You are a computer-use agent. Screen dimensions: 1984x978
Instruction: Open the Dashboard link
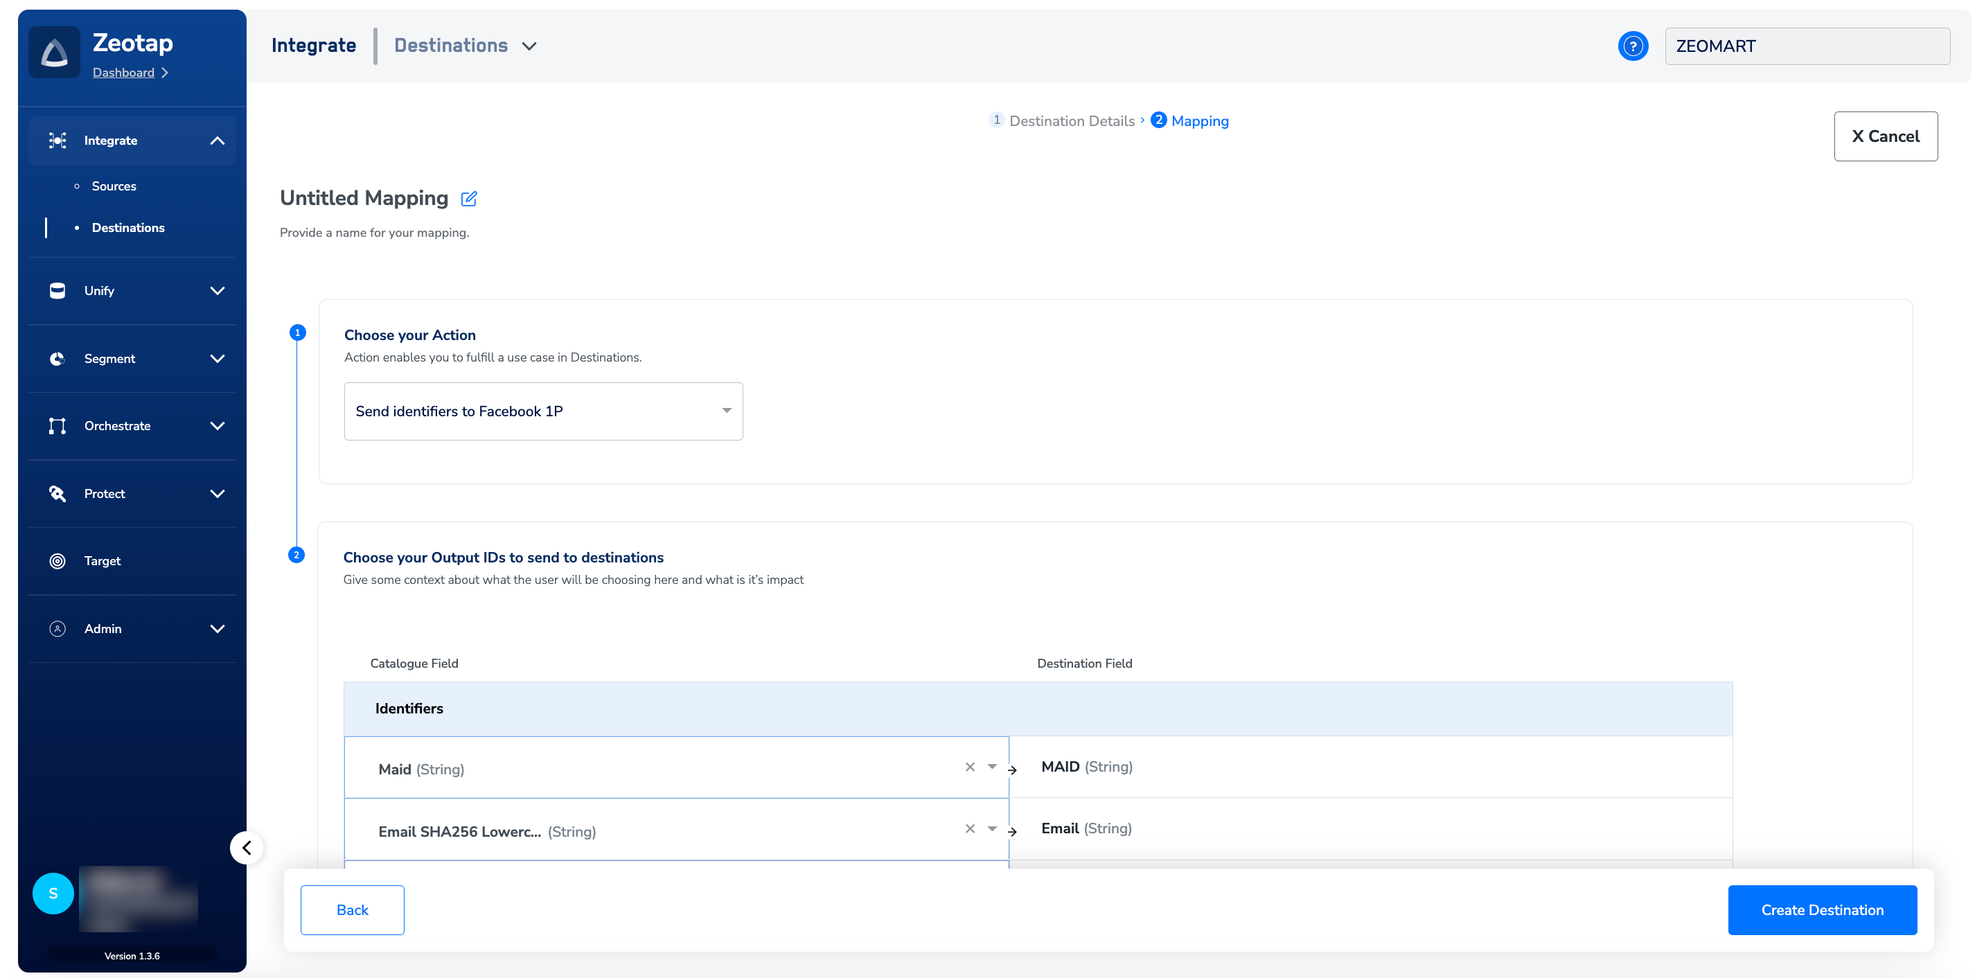pos(123,73)
